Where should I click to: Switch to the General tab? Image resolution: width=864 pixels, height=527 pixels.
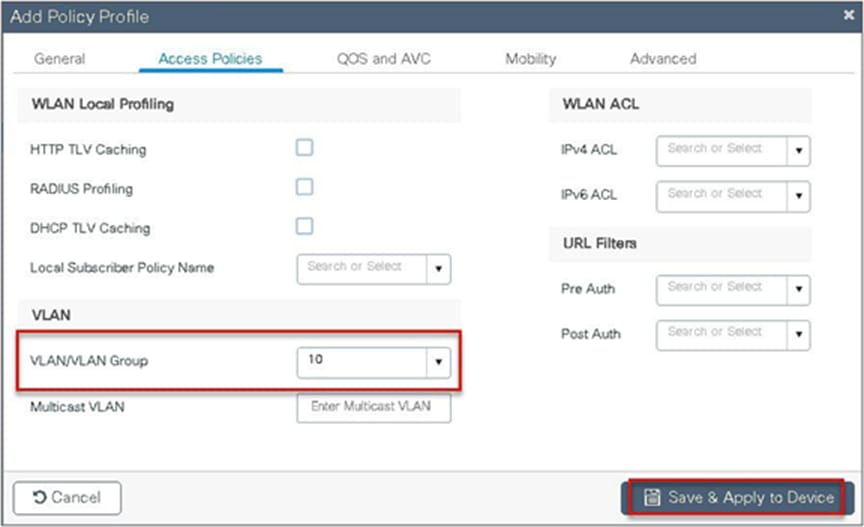coord(60,58)
